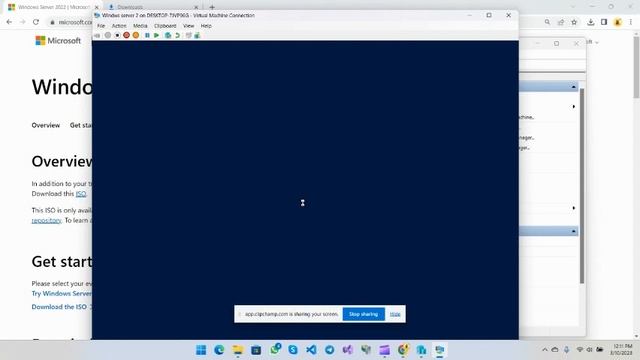640x360 pixels.
Task: Click the green Reset/Play toolbar icon
Action: [x=157, y=36]
